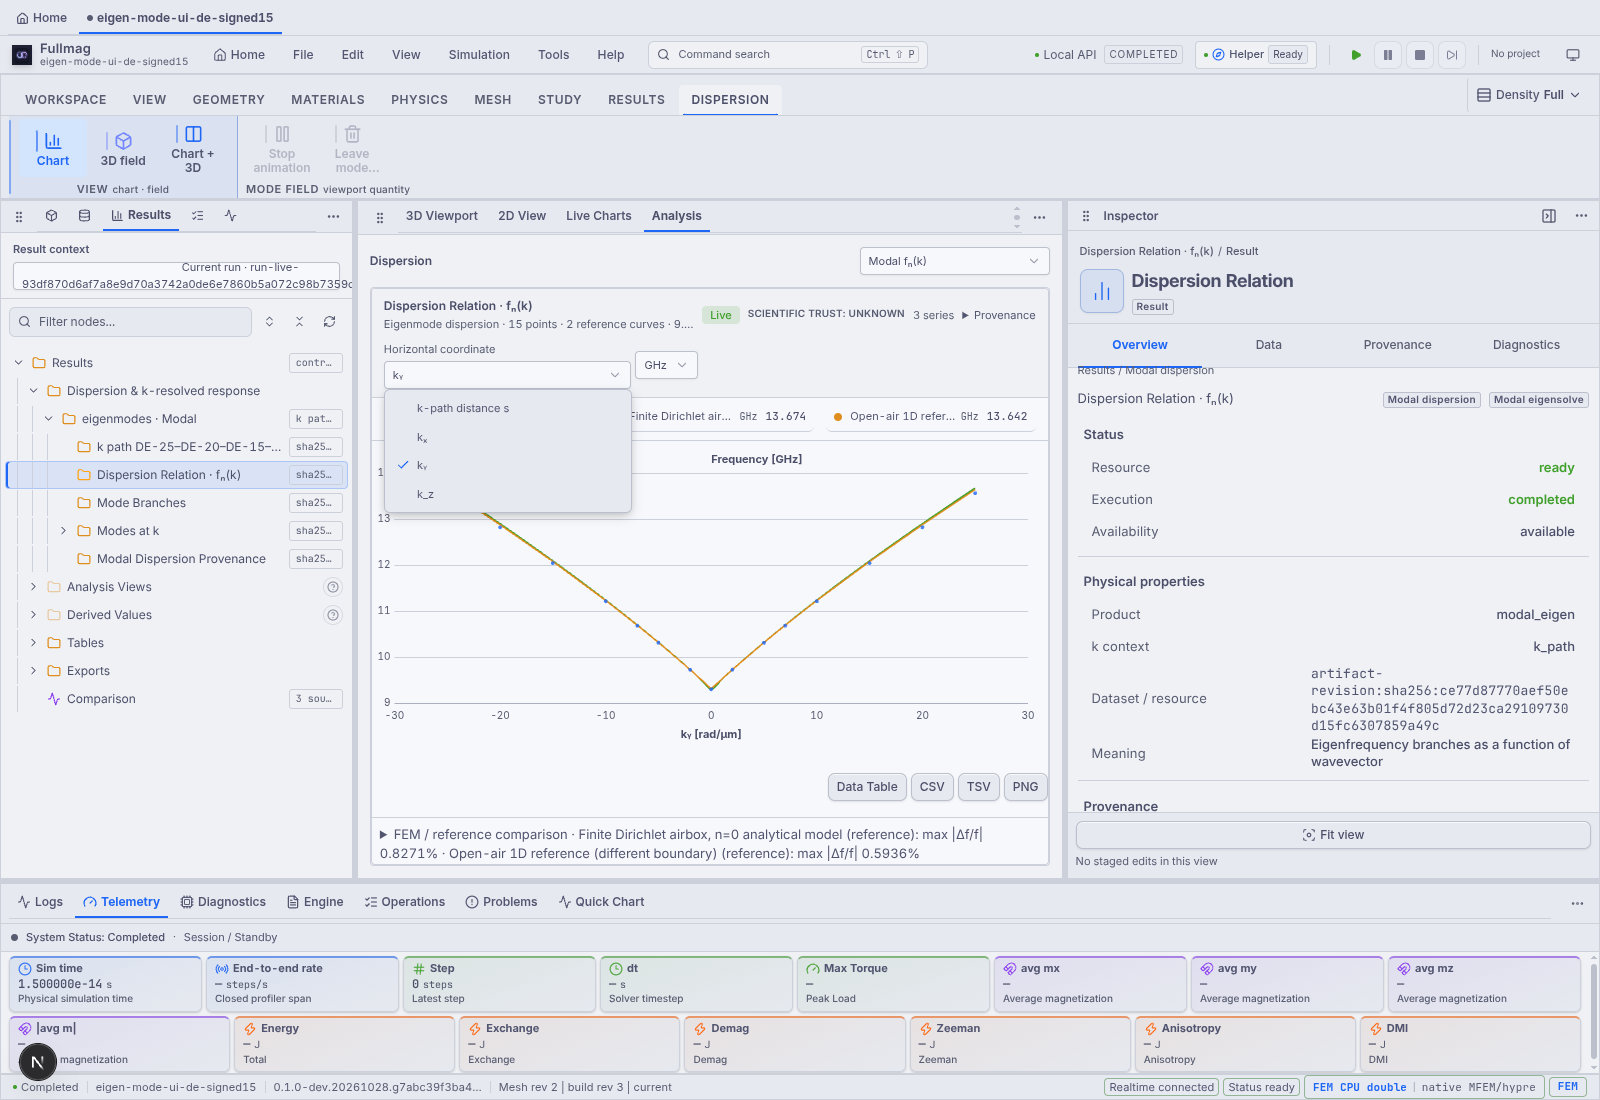Viewport: 1600px width, 1100px height.
Task: Open the Modal fₙ(k) dropdown
Action: (x=954, y=261)
